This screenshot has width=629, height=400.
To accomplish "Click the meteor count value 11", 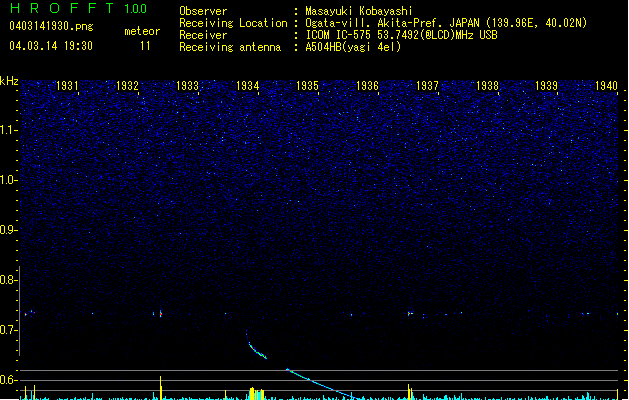I will pyautogui.click(x=146, y=46).
